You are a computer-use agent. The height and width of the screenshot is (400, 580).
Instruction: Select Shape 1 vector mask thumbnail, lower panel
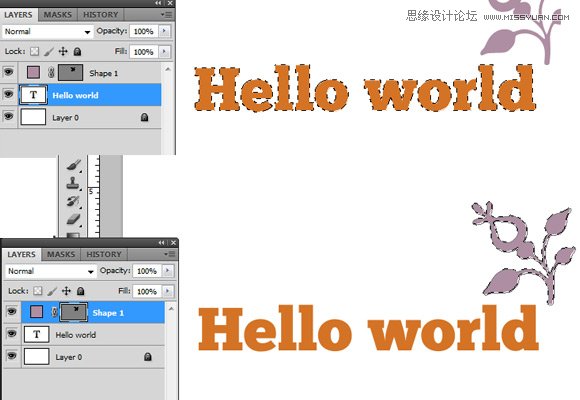click(74, 312)
